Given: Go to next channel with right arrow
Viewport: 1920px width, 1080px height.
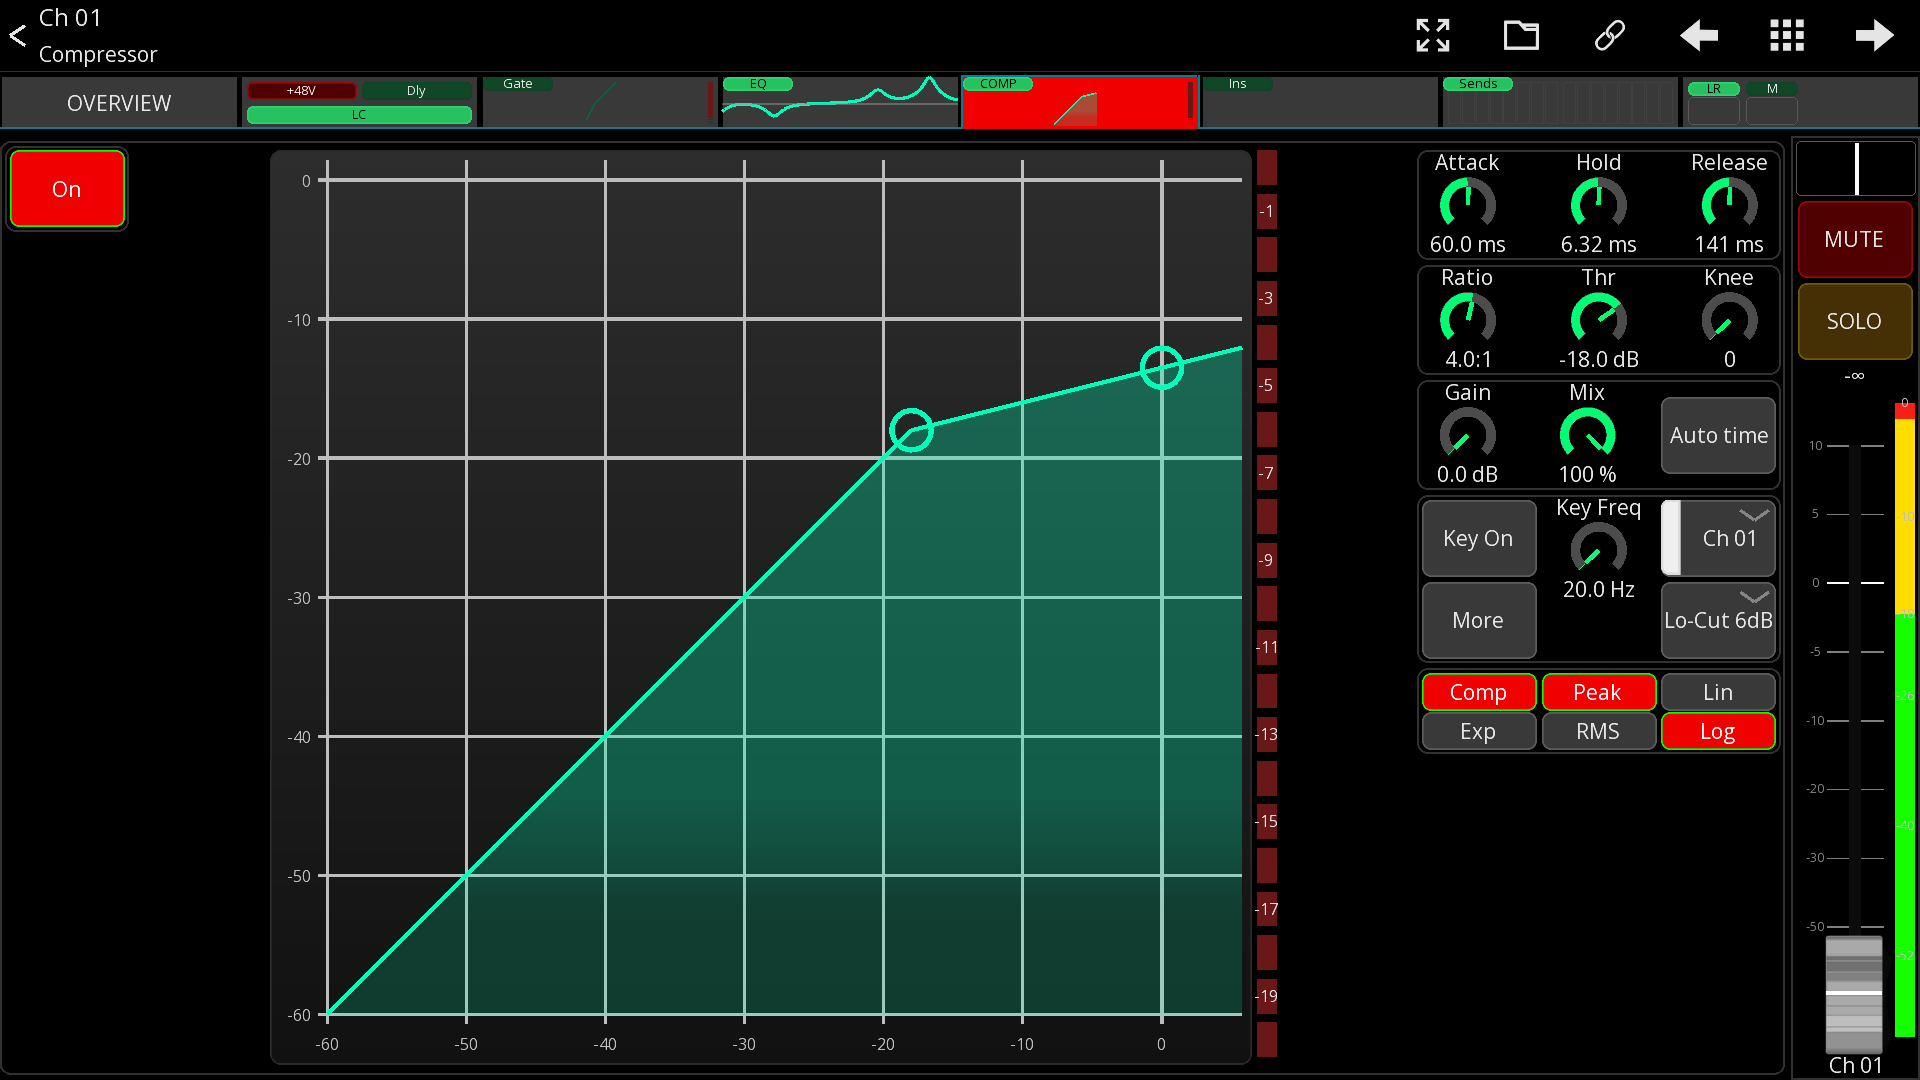Looking at the screenshot, I should point(1874,36).
